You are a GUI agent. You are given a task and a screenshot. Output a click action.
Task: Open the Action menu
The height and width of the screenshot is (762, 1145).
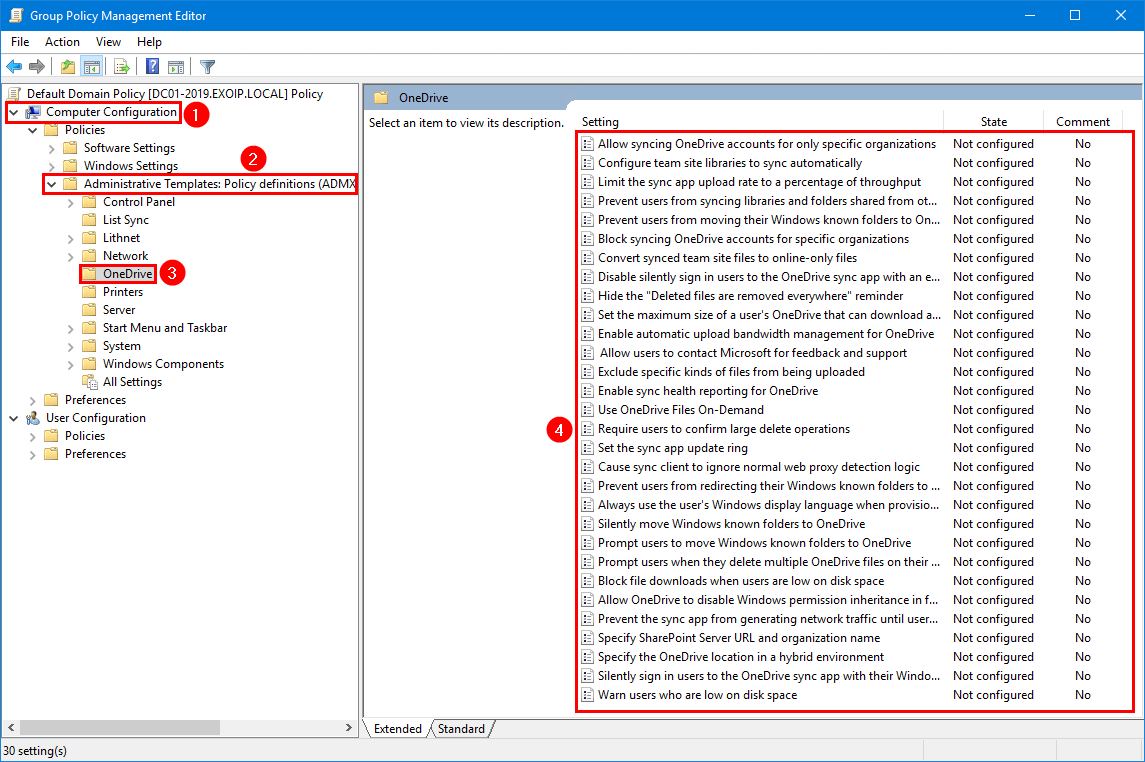62,42
